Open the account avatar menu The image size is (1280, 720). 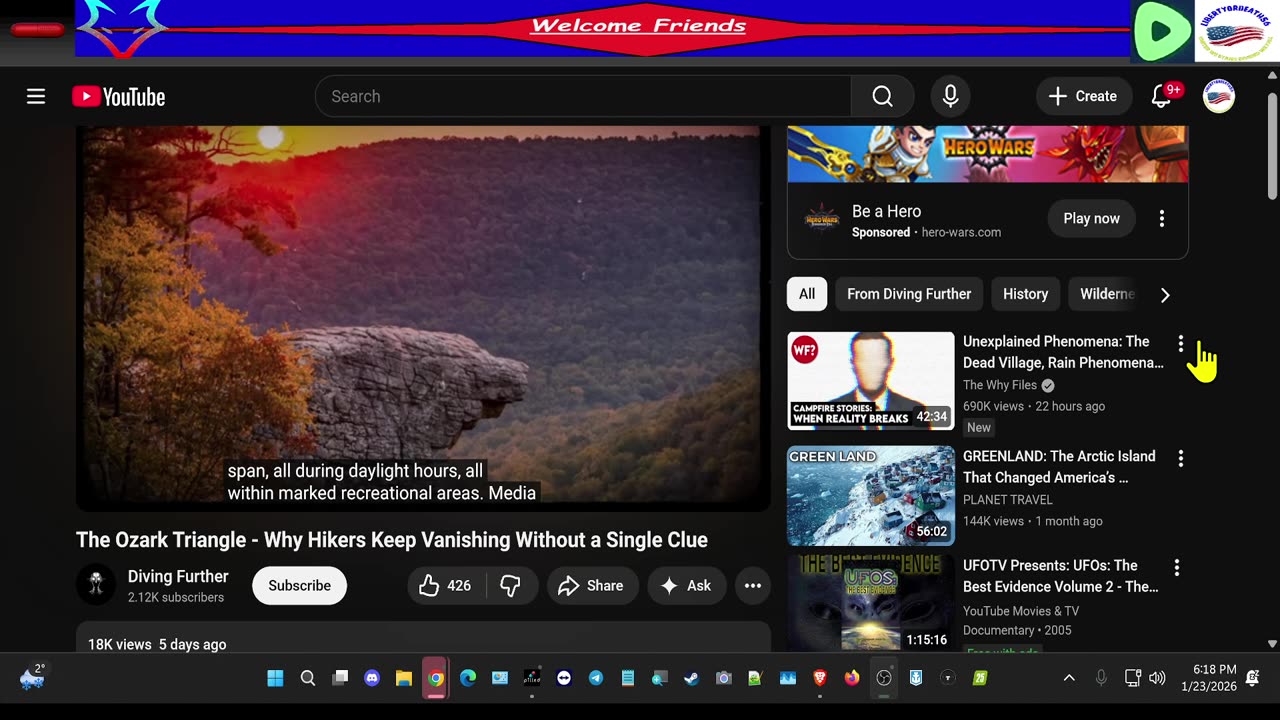[1218, 97]
